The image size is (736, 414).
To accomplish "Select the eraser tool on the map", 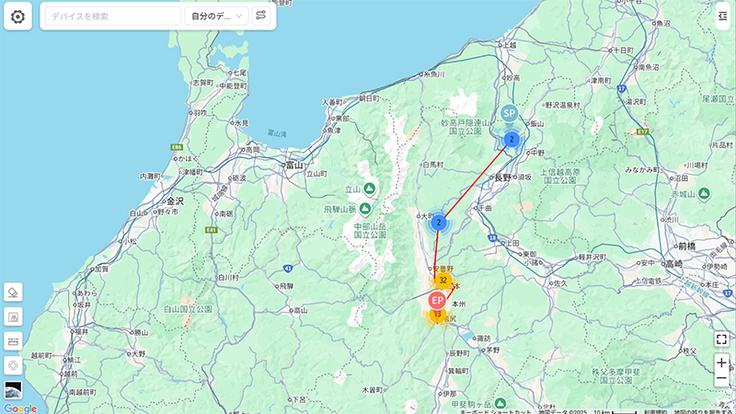I will click(x=13, y=292).
